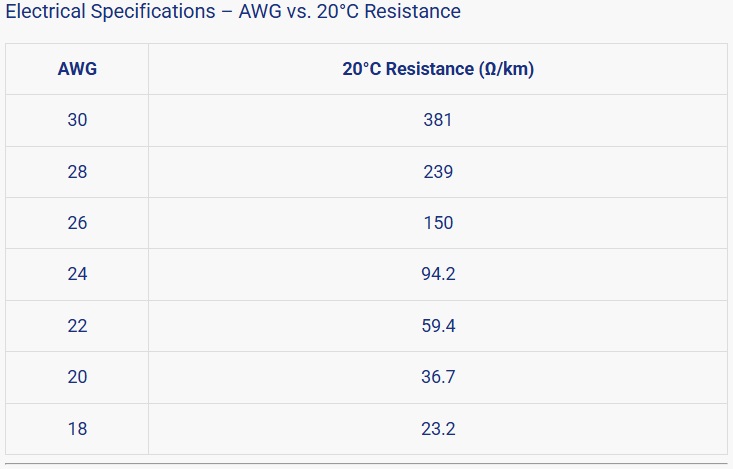
Task: Select the 23.2 resistance value
Action: tap(438, 429)
